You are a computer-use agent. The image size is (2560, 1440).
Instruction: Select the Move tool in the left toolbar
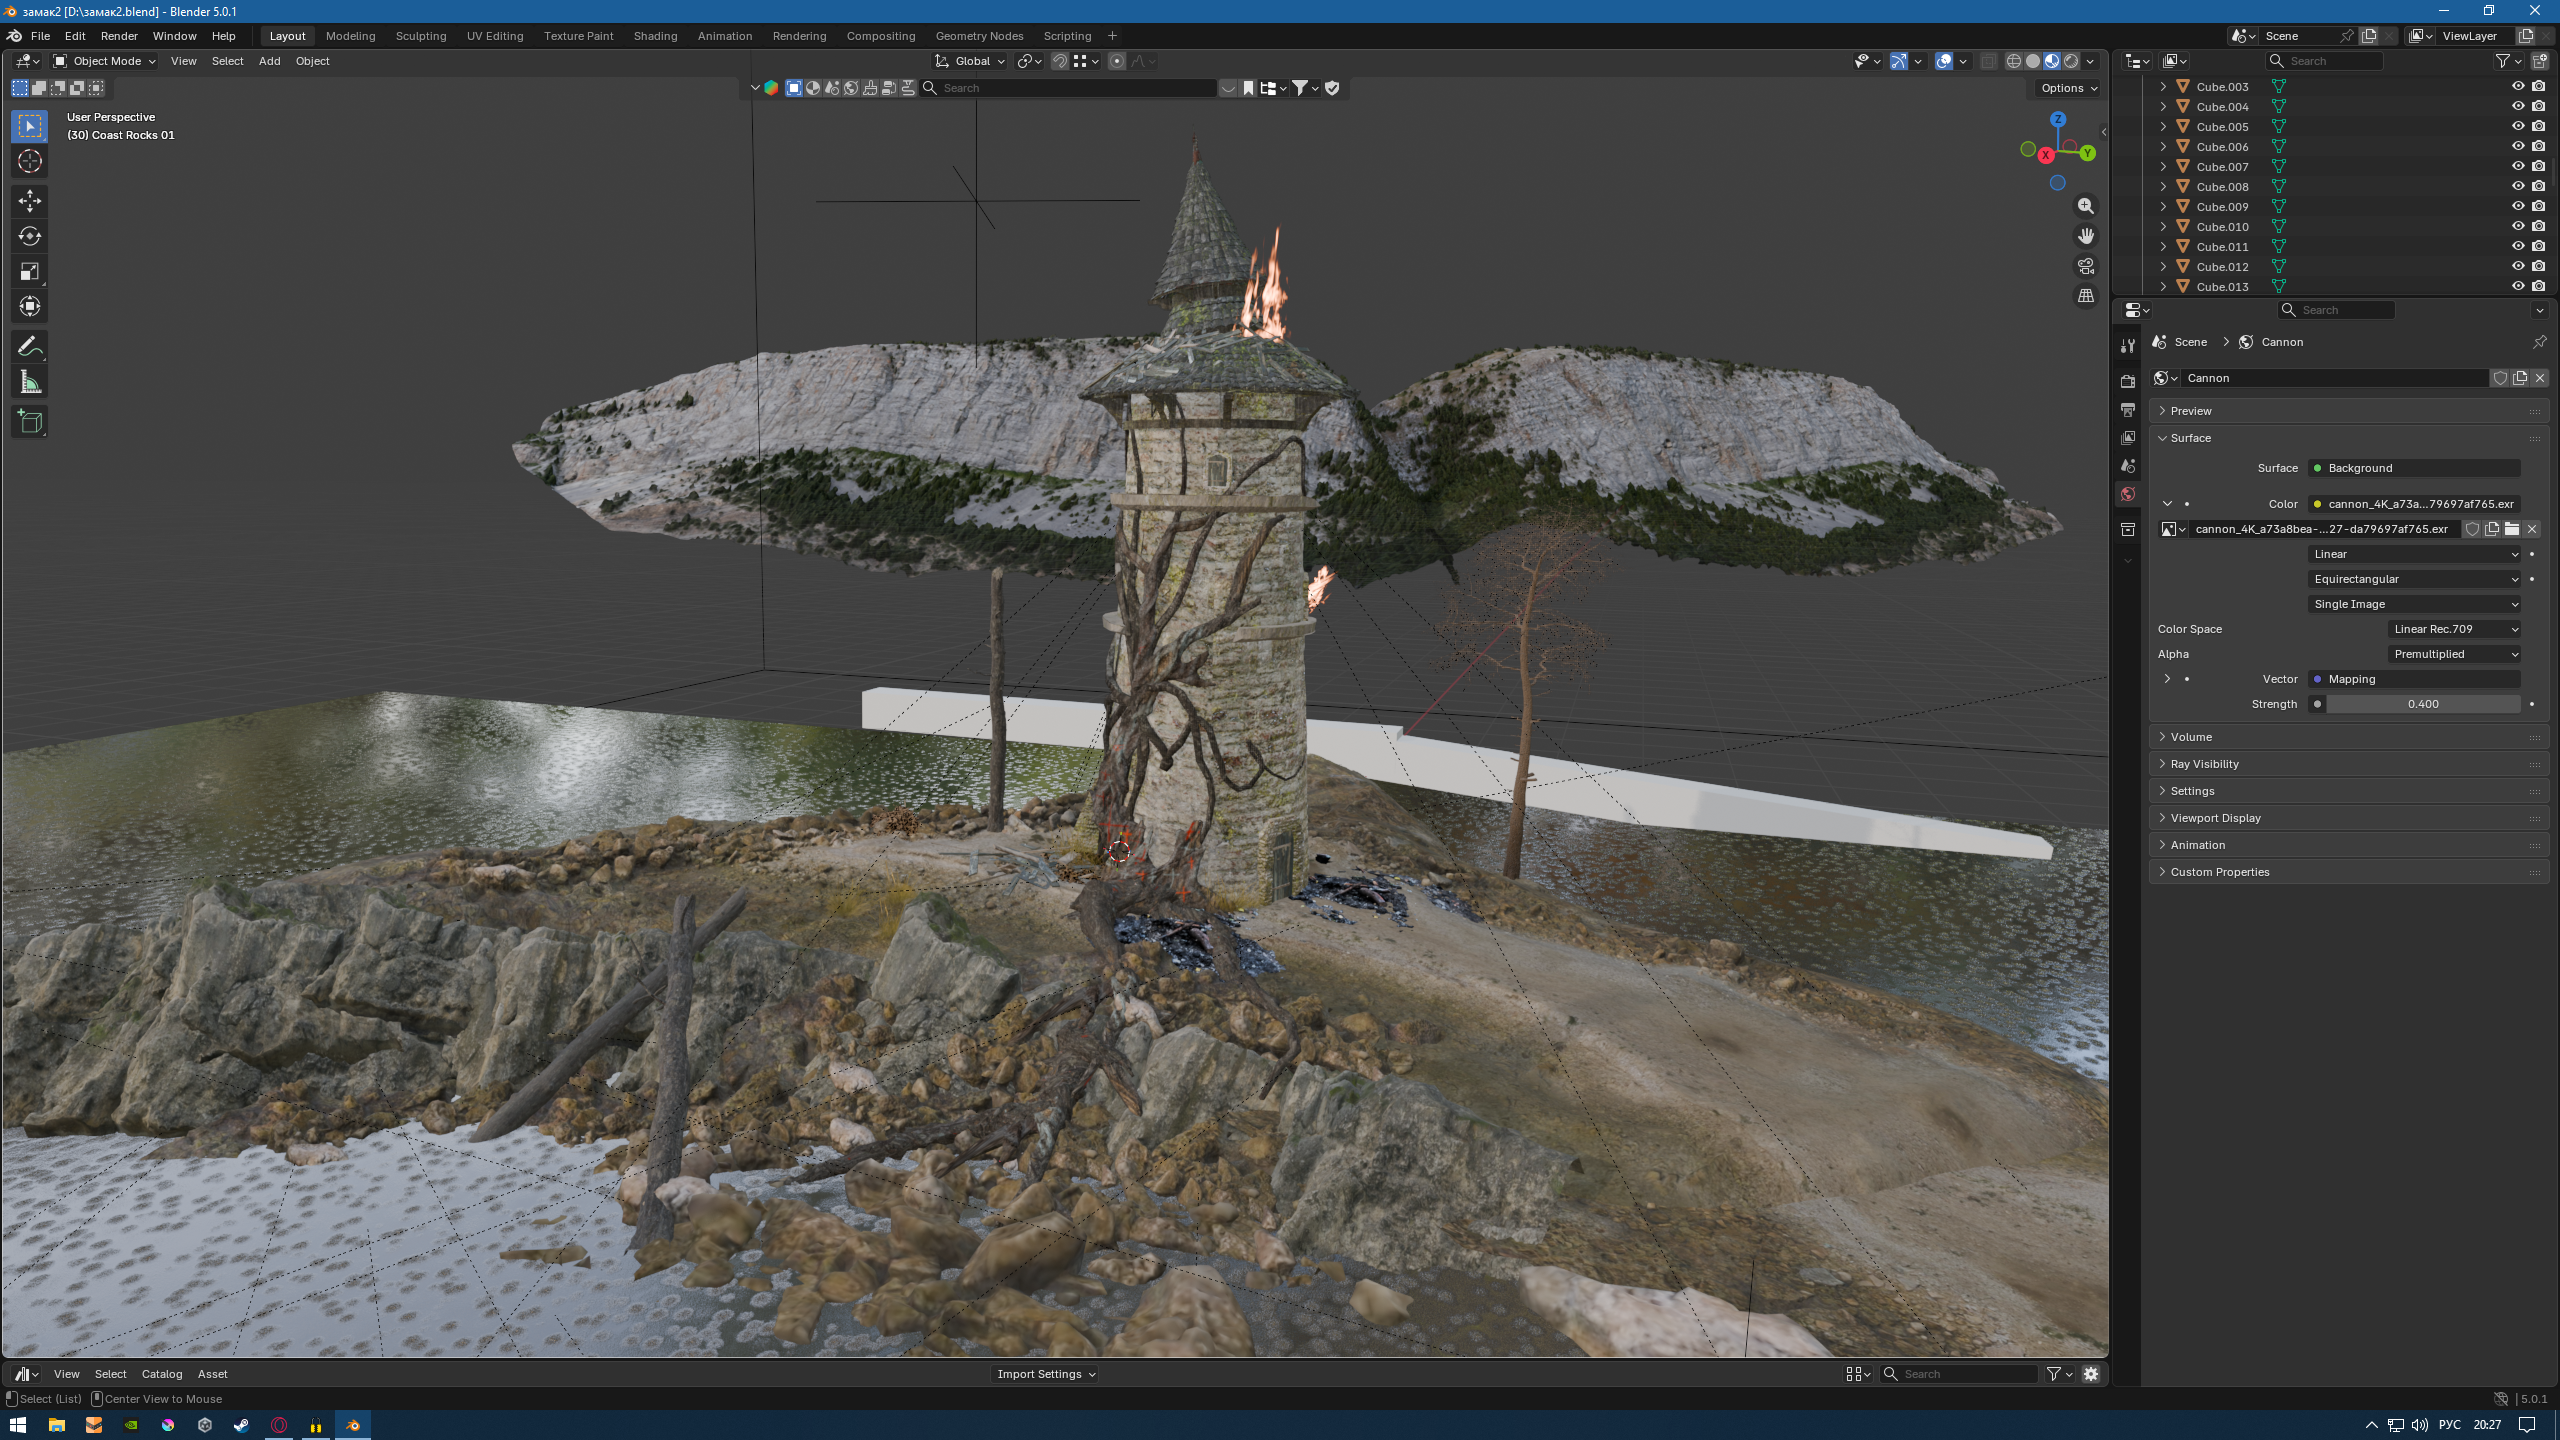click(x=30, y=201)
